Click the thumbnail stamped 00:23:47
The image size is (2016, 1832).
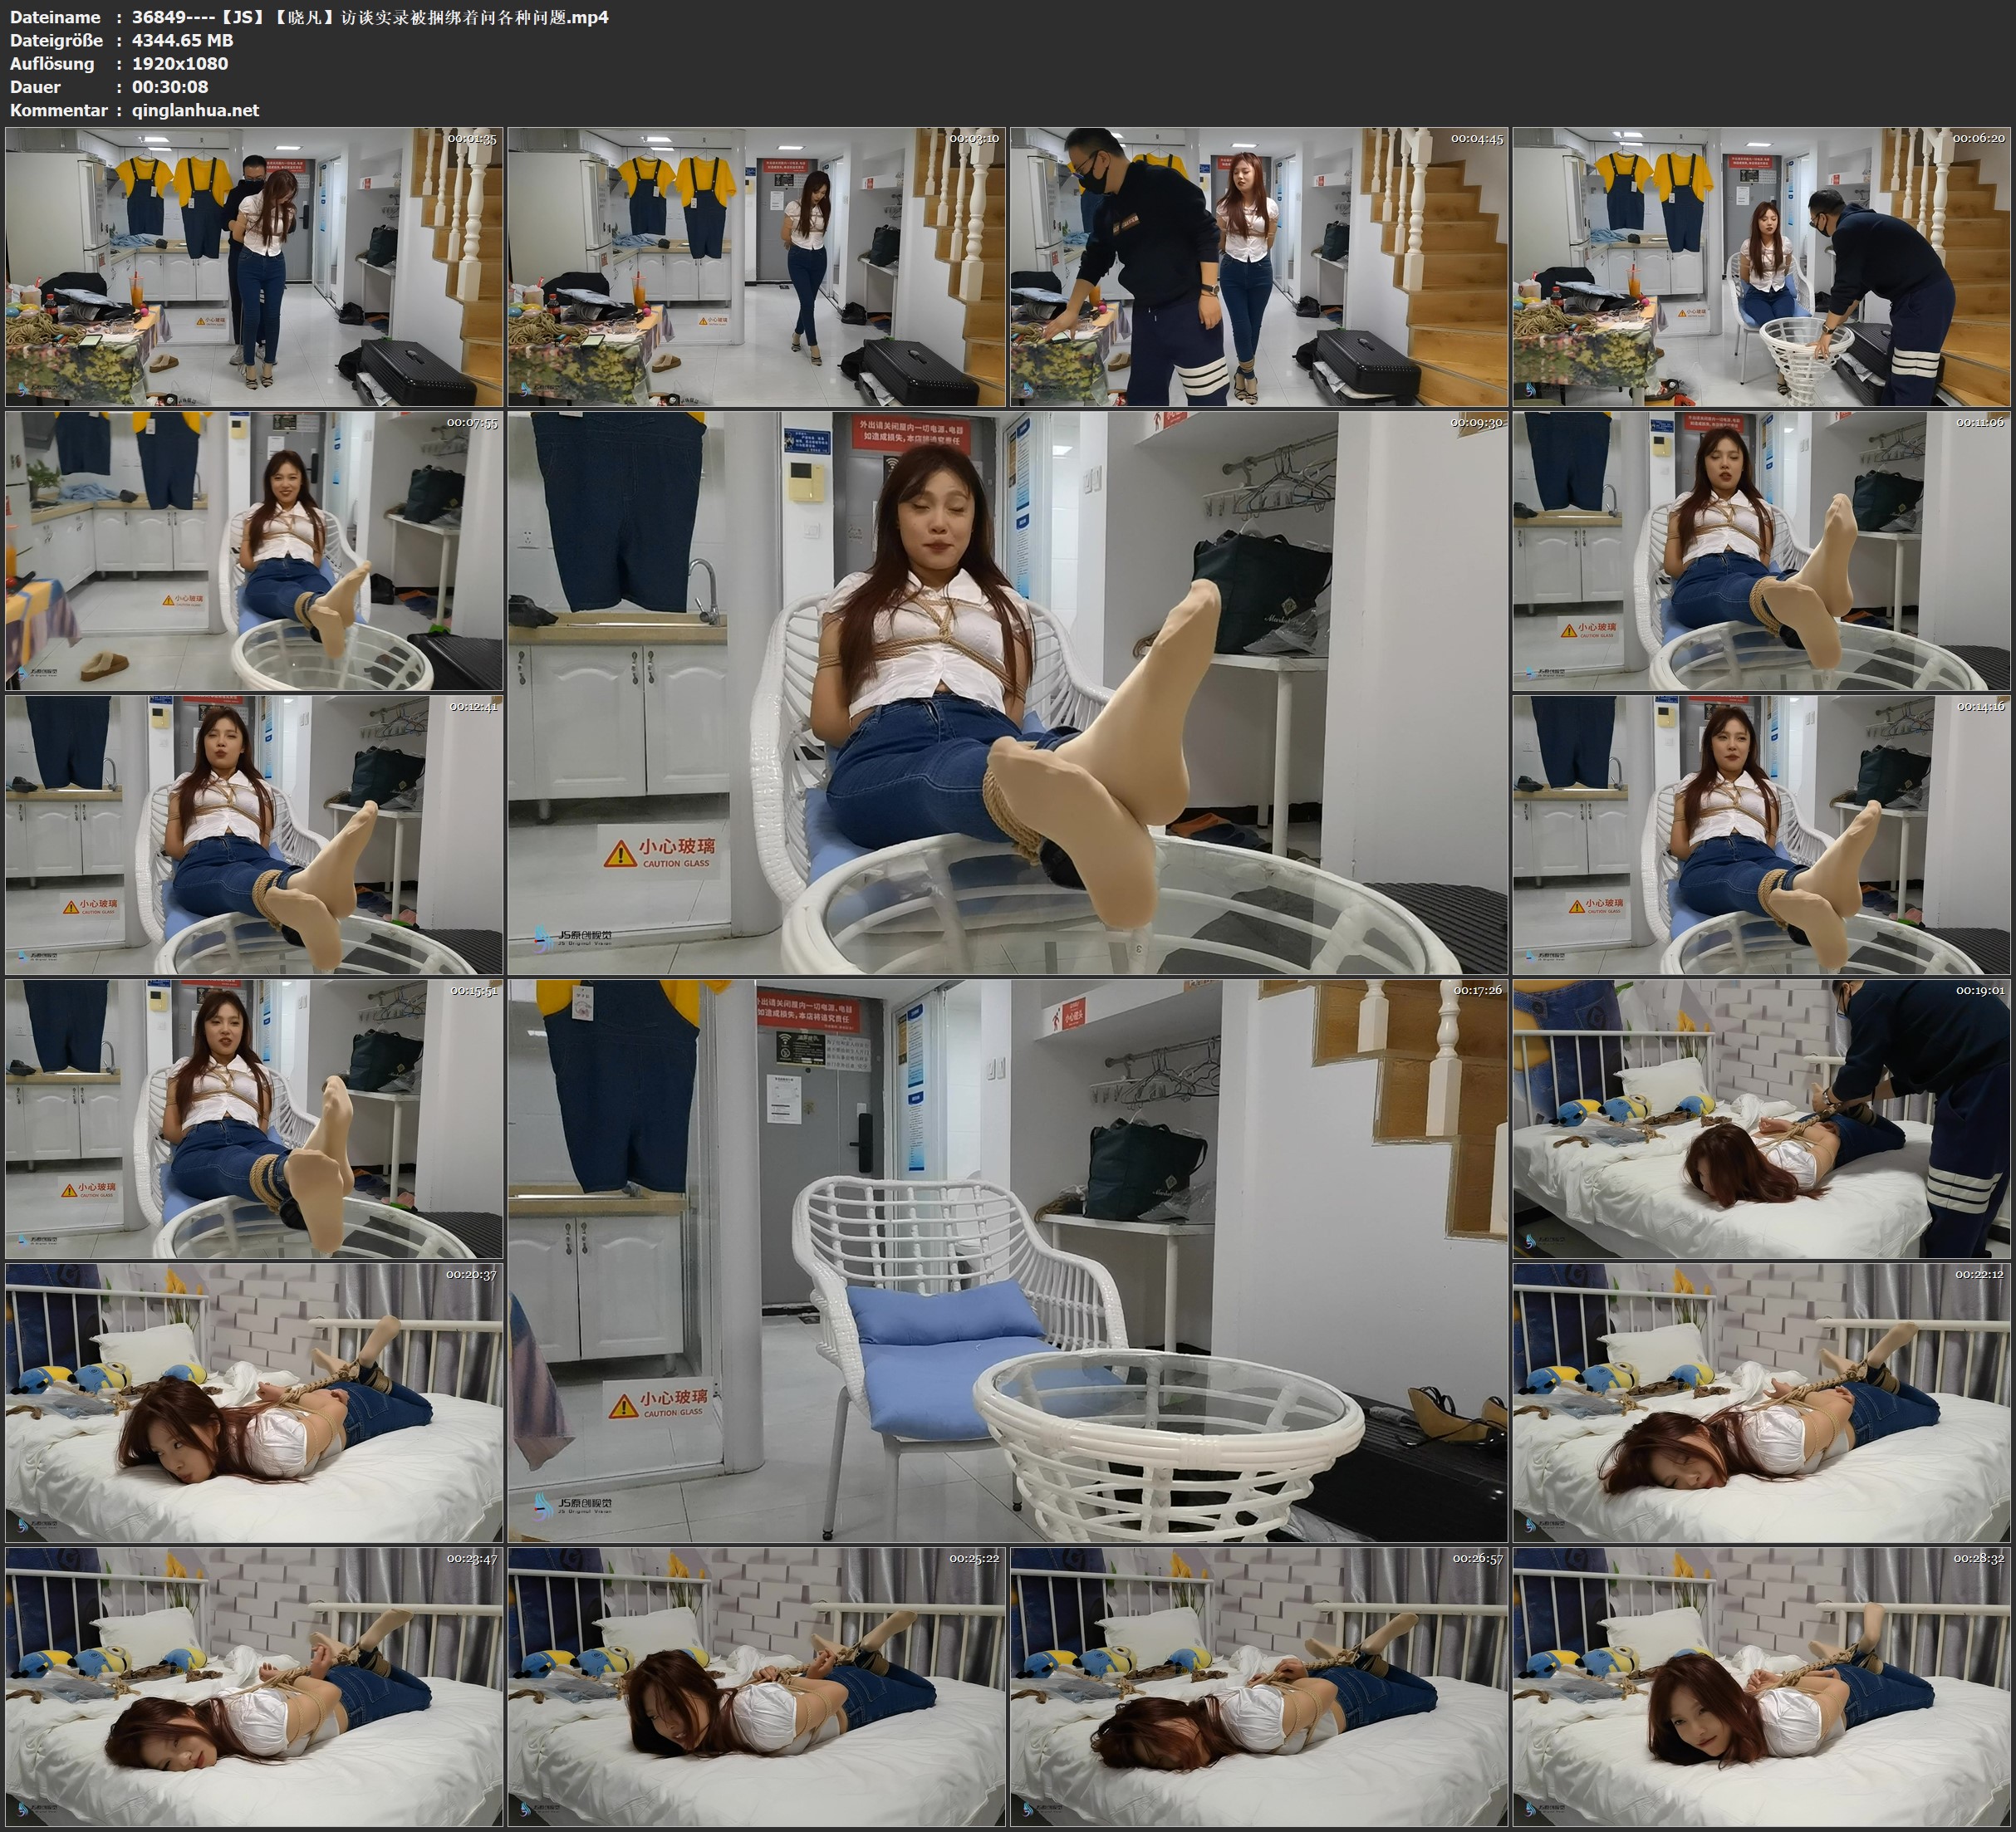tap(254, 1686)
